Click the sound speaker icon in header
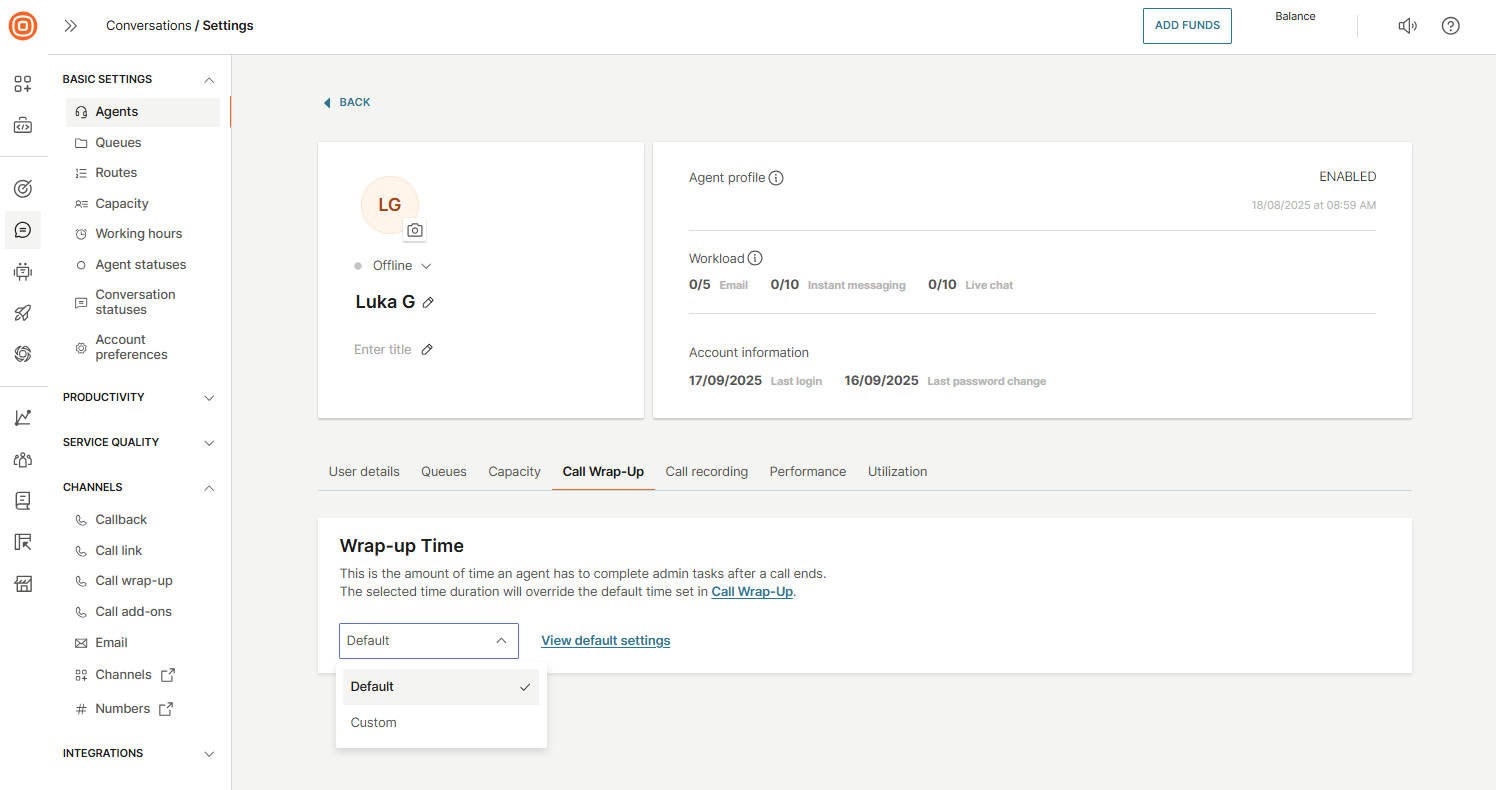 point(1407,26)
